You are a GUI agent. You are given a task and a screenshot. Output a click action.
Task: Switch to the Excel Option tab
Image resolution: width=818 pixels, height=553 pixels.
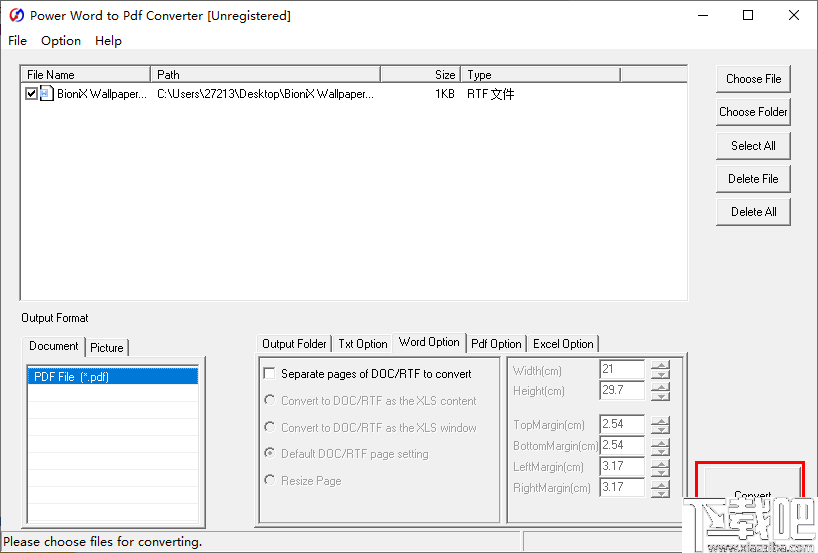(x=563, y=344)
